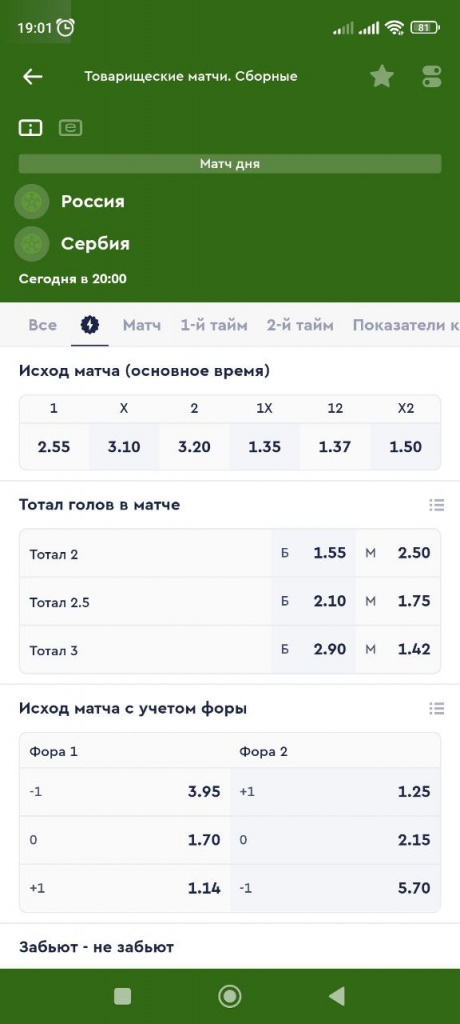This screenshot has height=1024, width=460.
Task: Tap the Россия team logo
Action: (x=32, y=201)
